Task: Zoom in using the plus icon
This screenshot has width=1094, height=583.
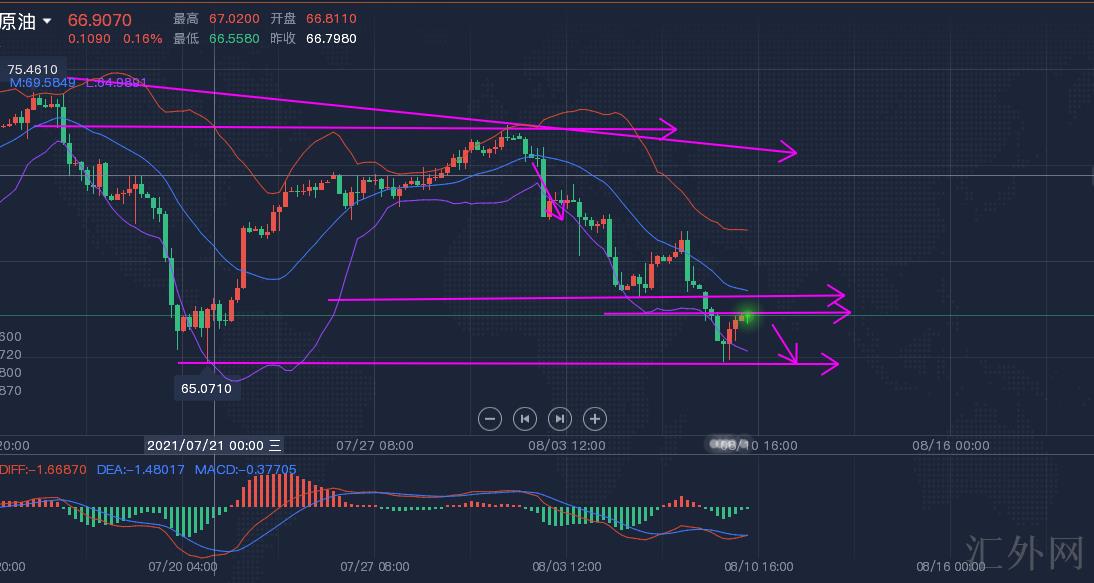Action: [x=595, y=419]
